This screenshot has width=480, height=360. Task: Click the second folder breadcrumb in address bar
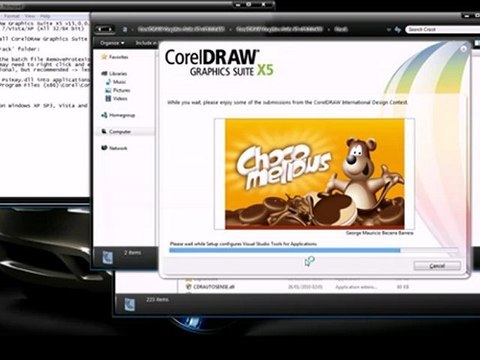tap(279, 29)
